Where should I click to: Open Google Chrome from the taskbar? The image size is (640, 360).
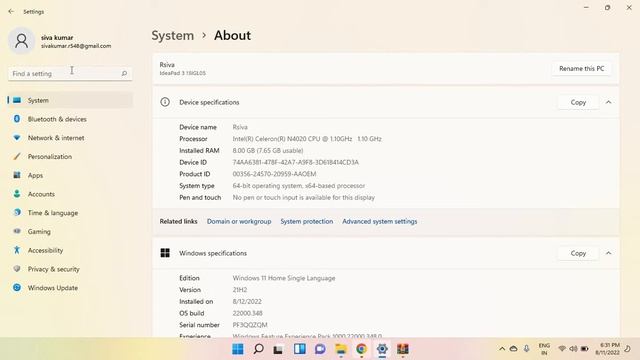tap(361, 349)
